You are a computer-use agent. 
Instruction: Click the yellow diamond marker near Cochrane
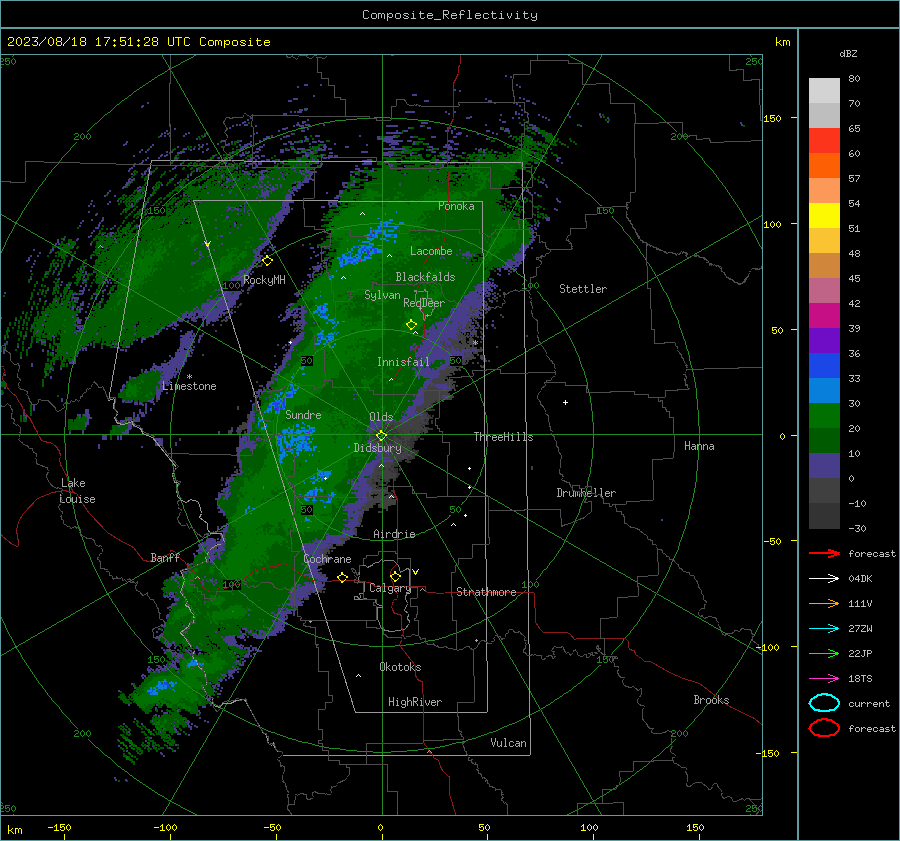[x=342, y=577]
